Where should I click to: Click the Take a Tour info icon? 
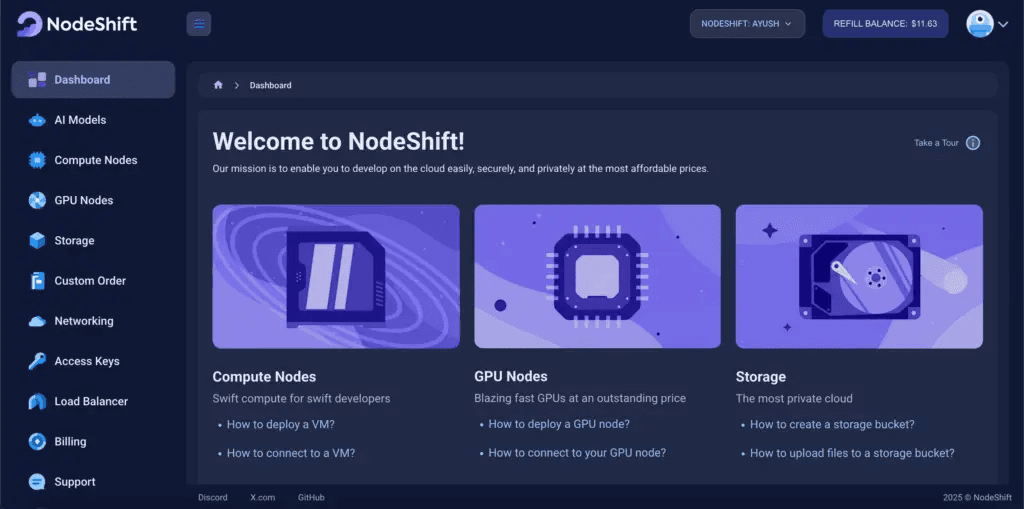click(973, 143)
